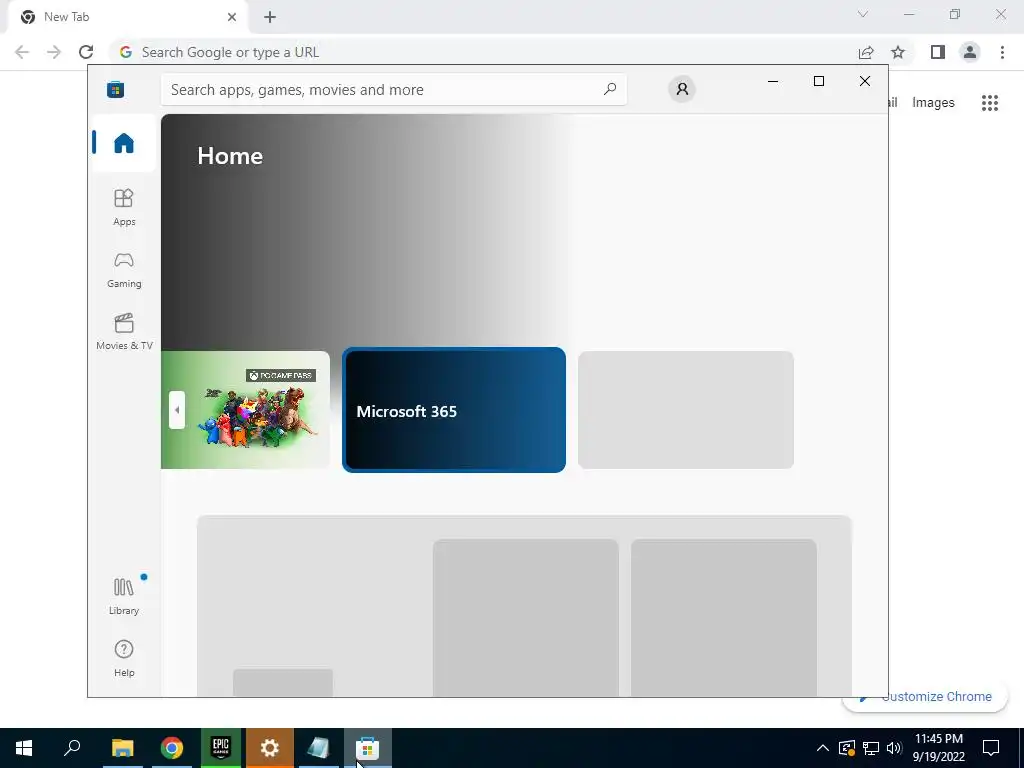Open Epic Games launcher in taskbar
Screen dimensions: 1024x768
point(221,748)
